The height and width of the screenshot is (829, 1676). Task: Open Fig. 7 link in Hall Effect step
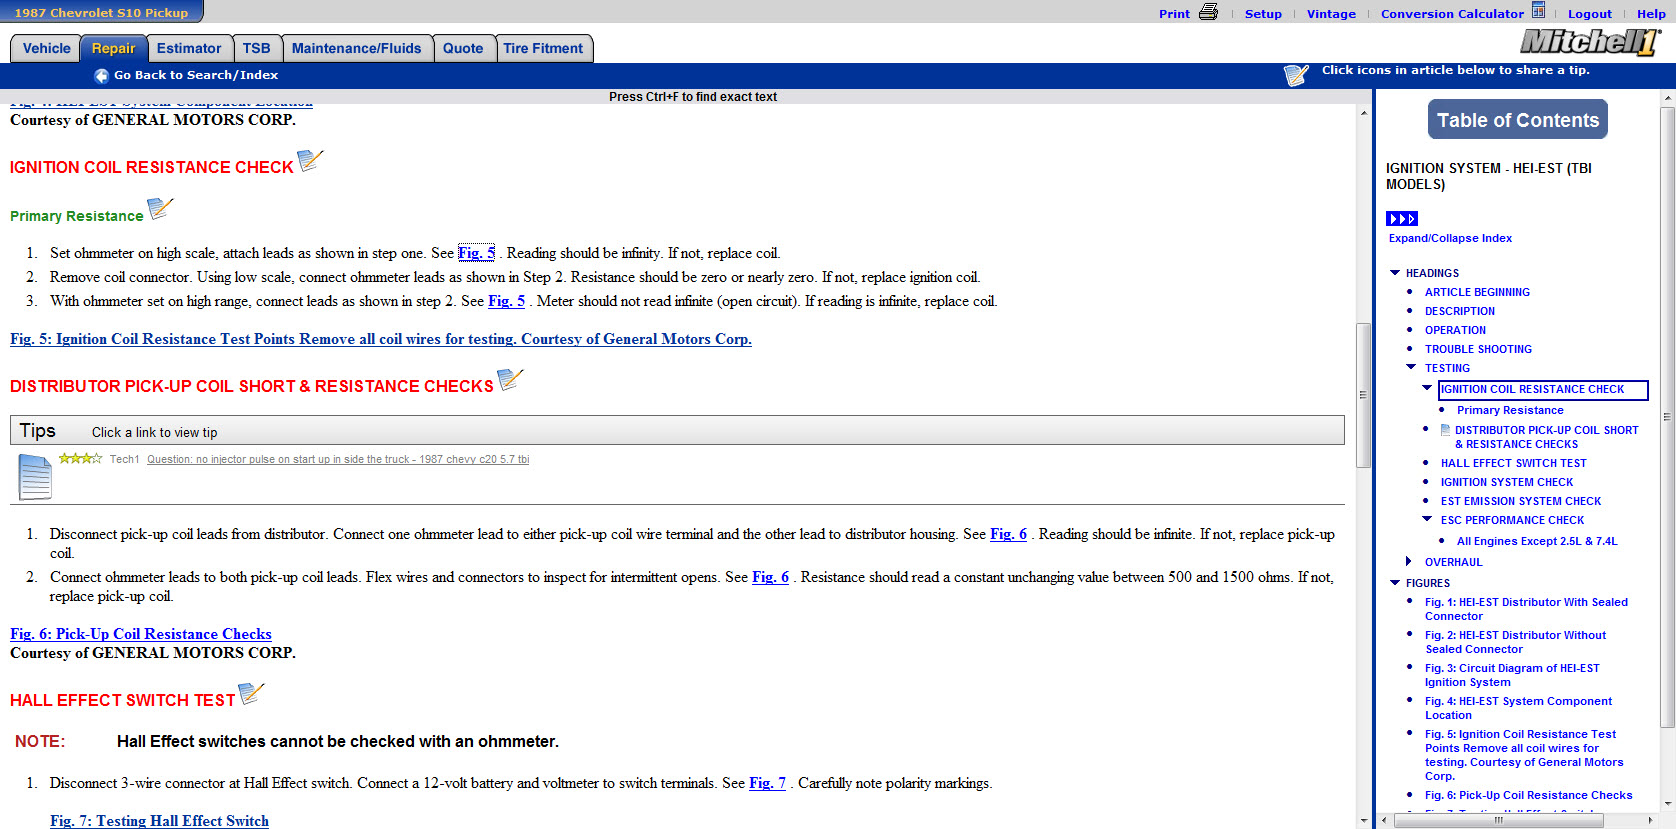(768, 783)
